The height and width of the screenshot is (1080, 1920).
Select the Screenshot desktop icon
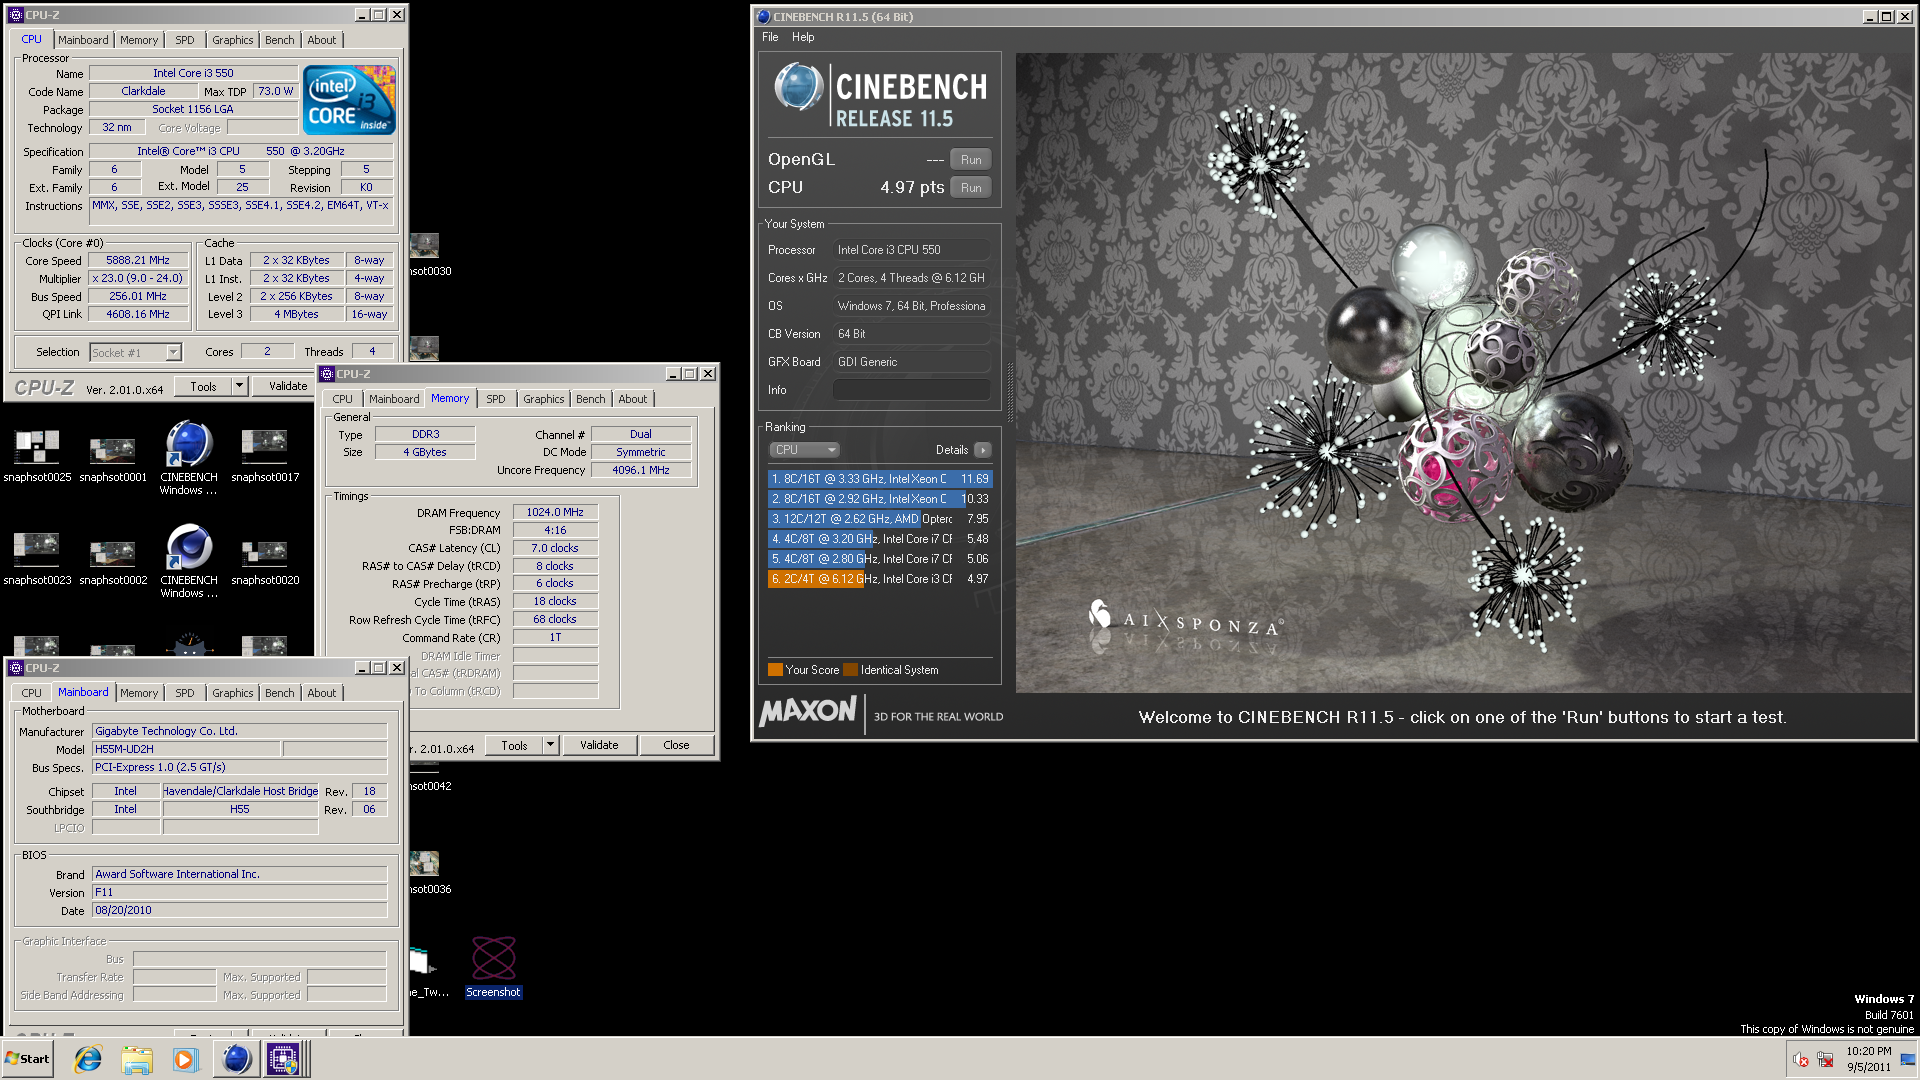tap(493, 967)
